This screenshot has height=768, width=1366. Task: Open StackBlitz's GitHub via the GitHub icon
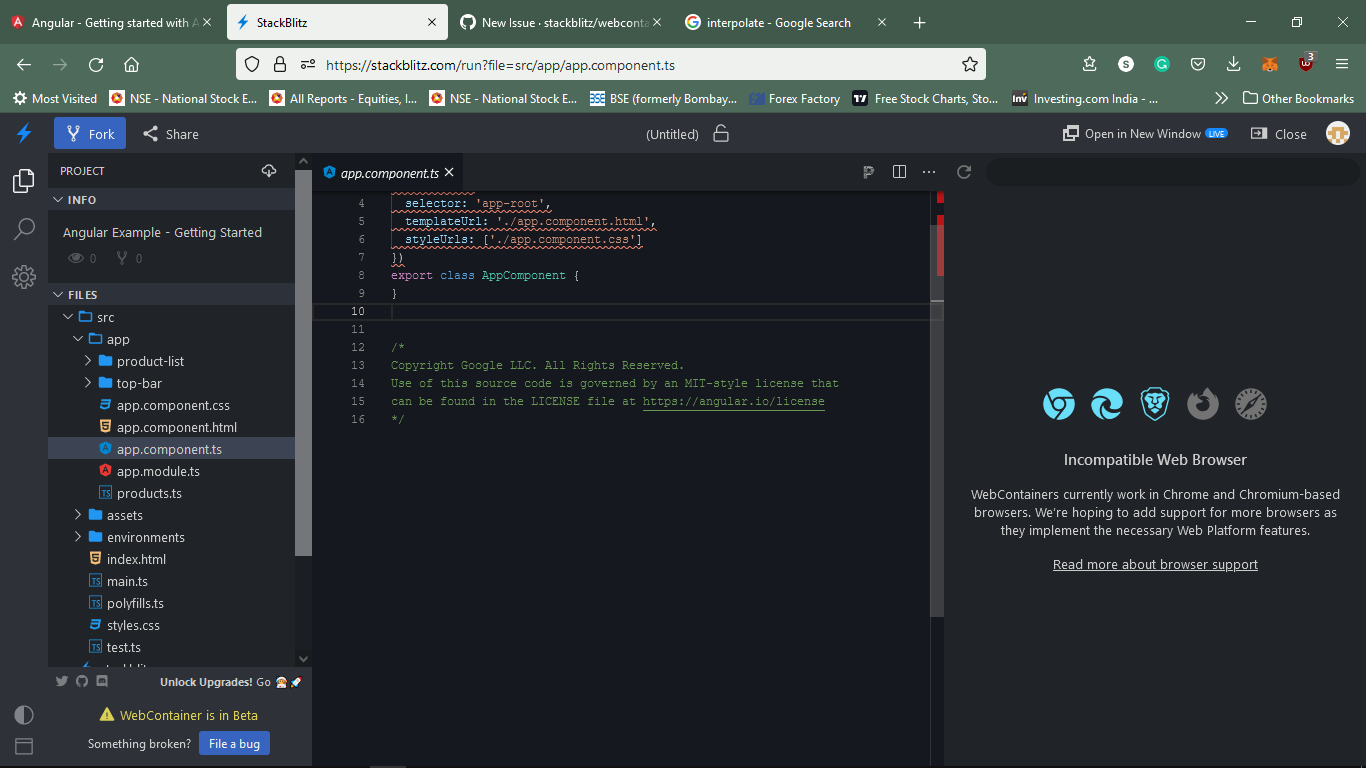82,681
